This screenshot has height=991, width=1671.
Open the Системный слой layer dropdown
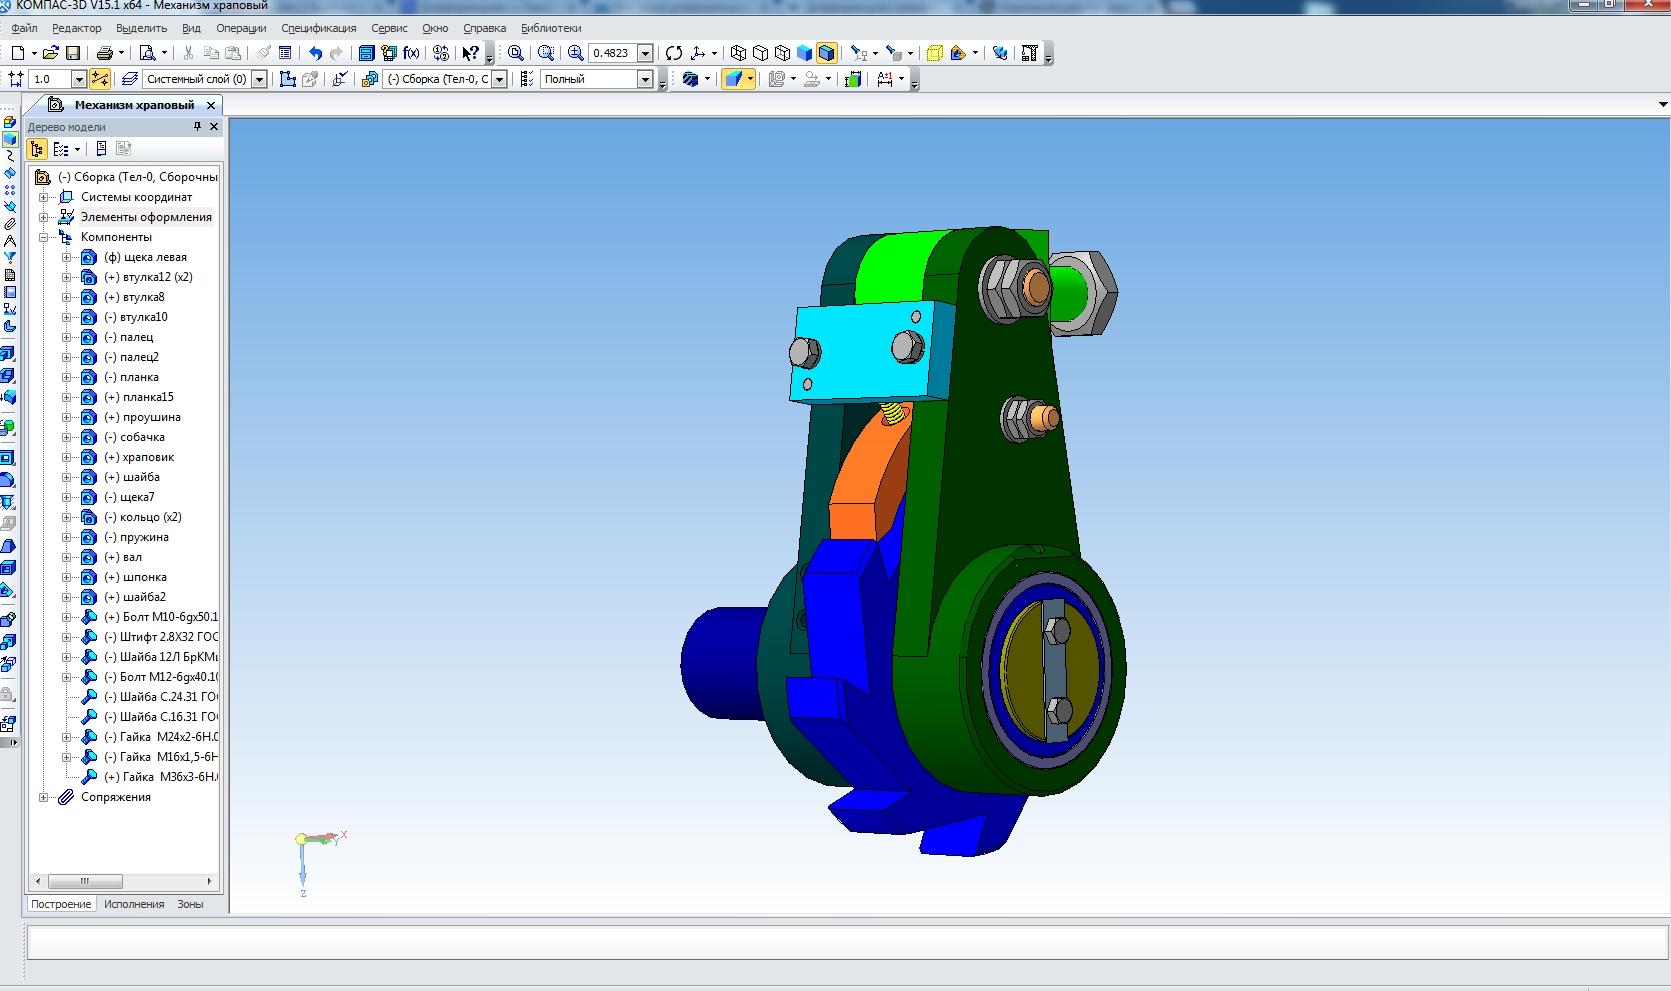[259, 79]
